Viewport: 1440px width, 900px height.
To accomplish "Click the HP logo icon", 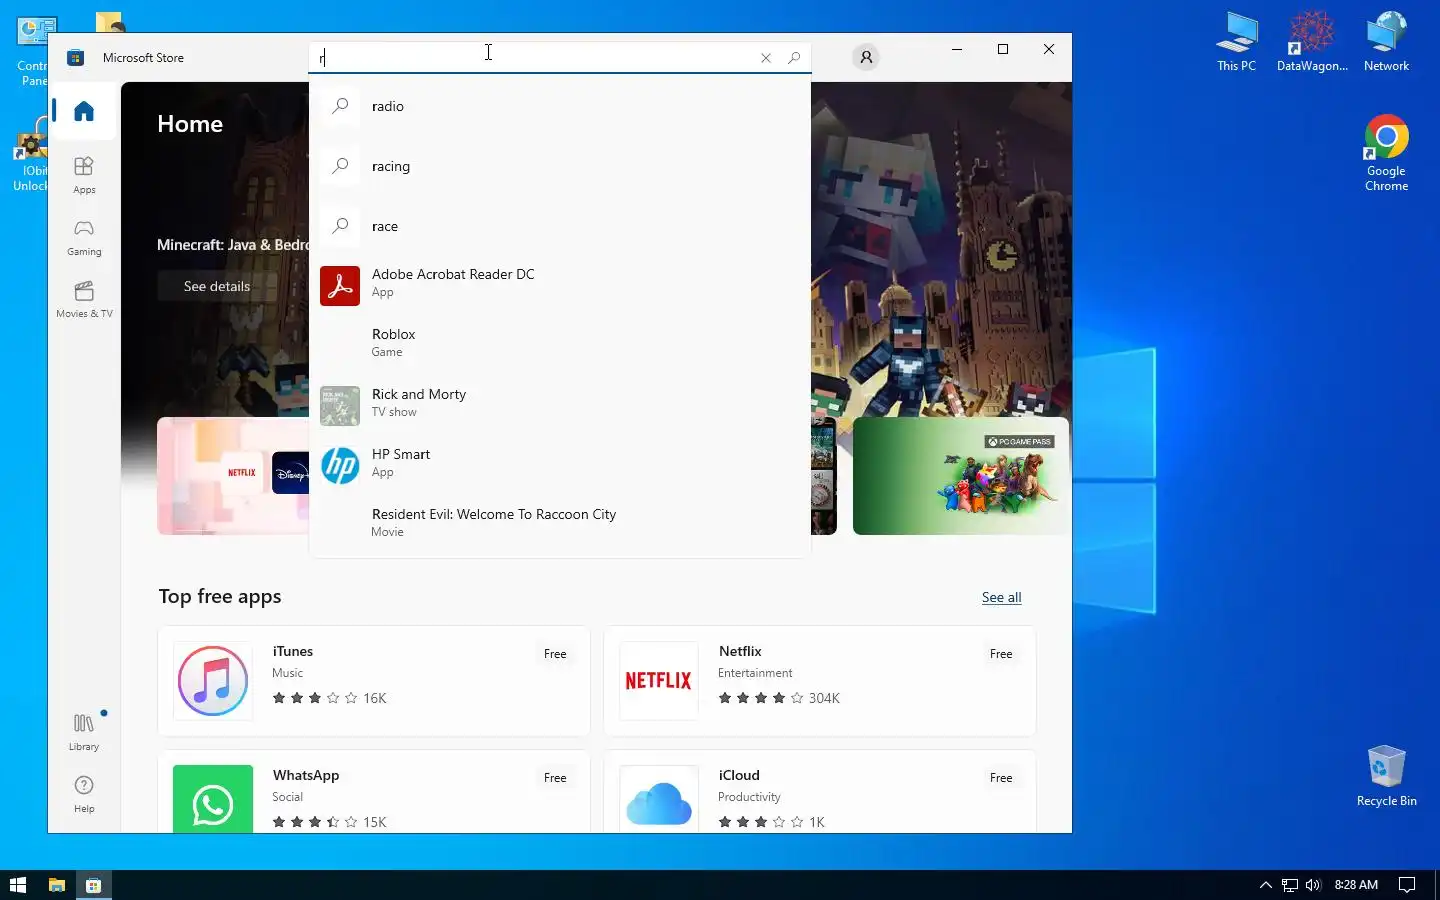I will coord(340,466).
